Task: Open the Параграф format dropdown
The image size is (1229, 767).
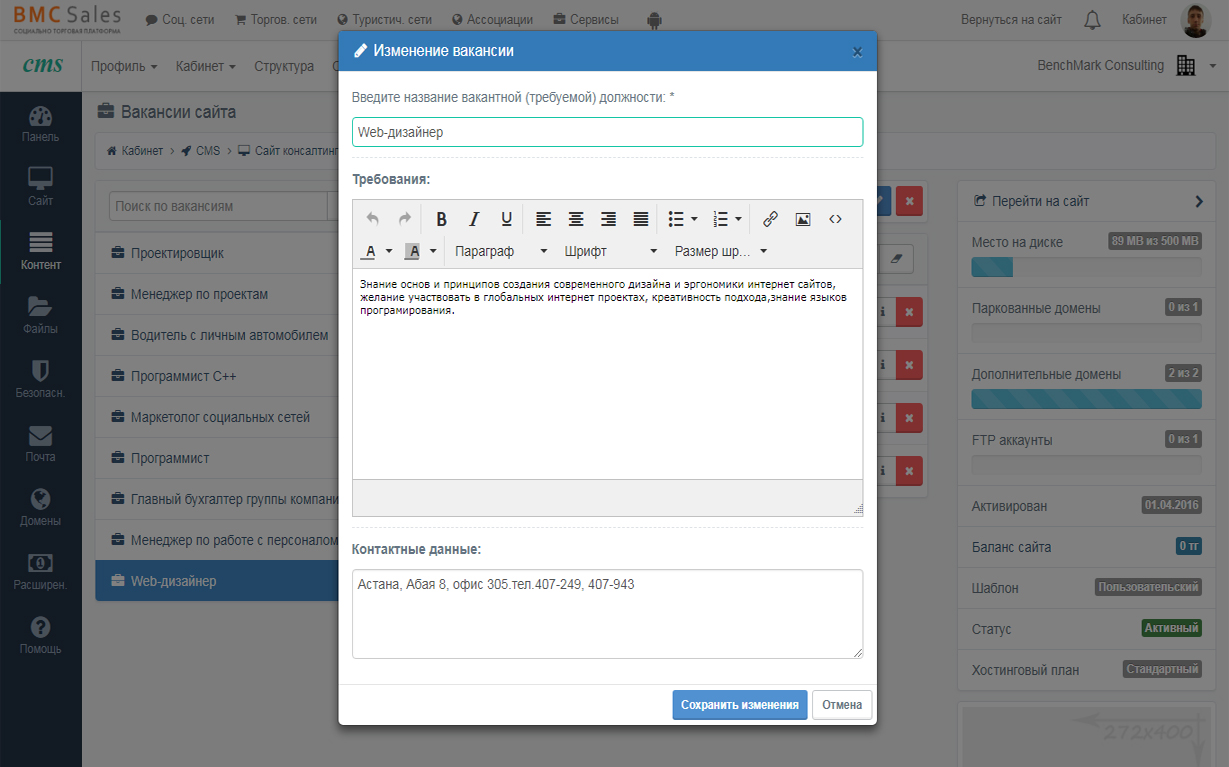Action: point(500,251)
